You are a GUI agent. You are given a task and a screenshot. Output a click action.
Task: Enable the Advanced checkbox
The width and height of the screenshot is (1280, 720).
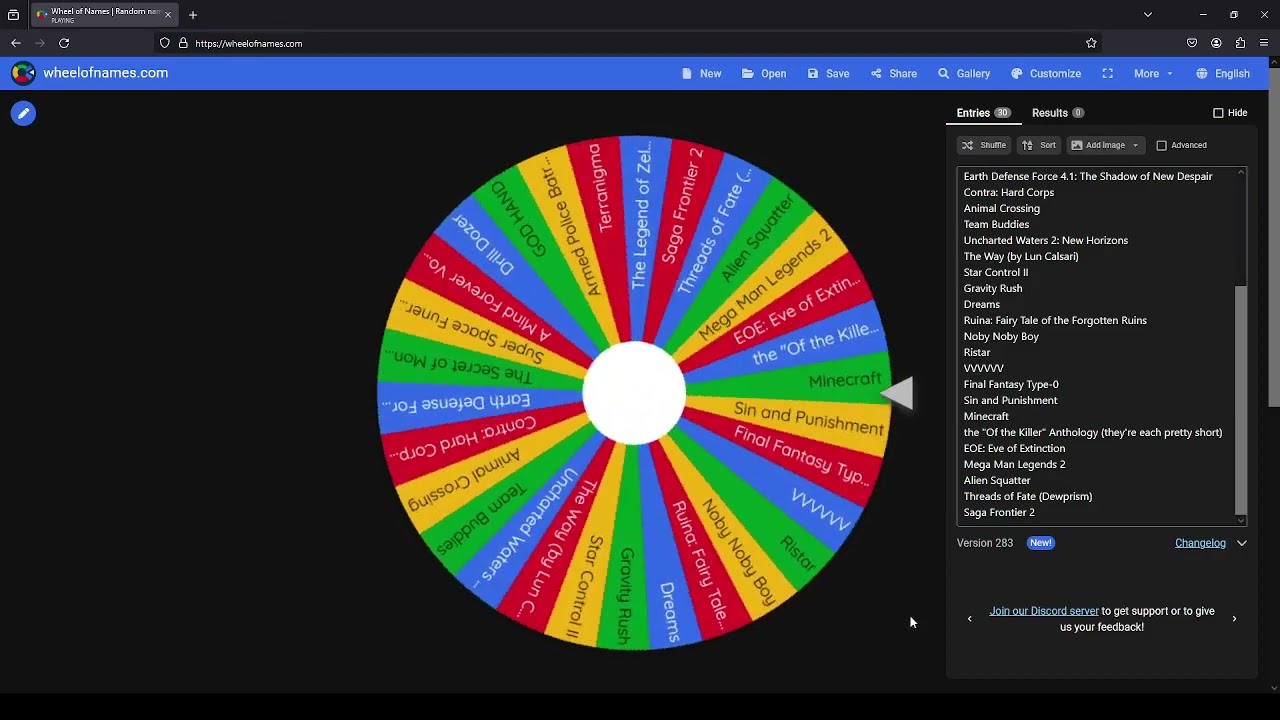point(1161,145)
